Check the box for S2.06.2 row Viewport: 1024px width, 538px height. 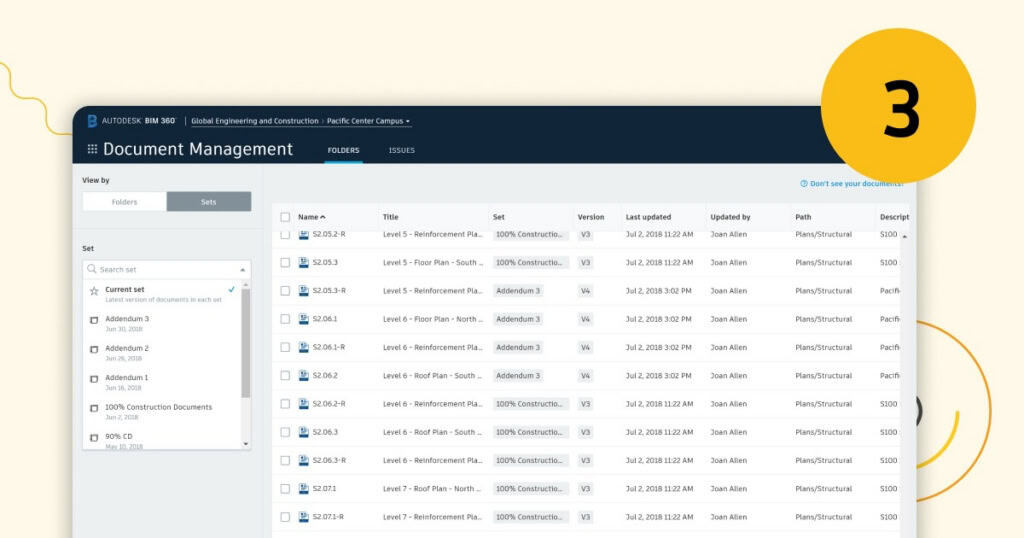click(285, 376)
